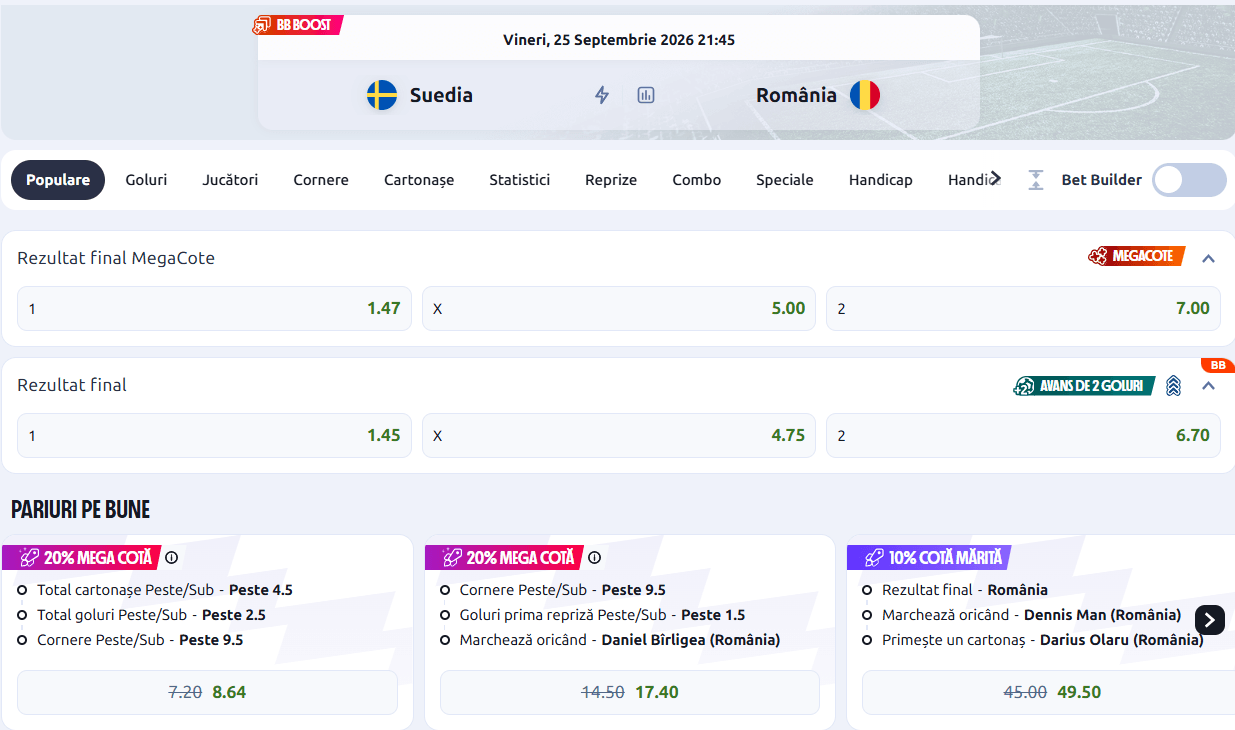Click the collapse-all markets icon beside Bet Builder
The height and width of the screenshot is (730, 1235).
(x=1036, y=180)
